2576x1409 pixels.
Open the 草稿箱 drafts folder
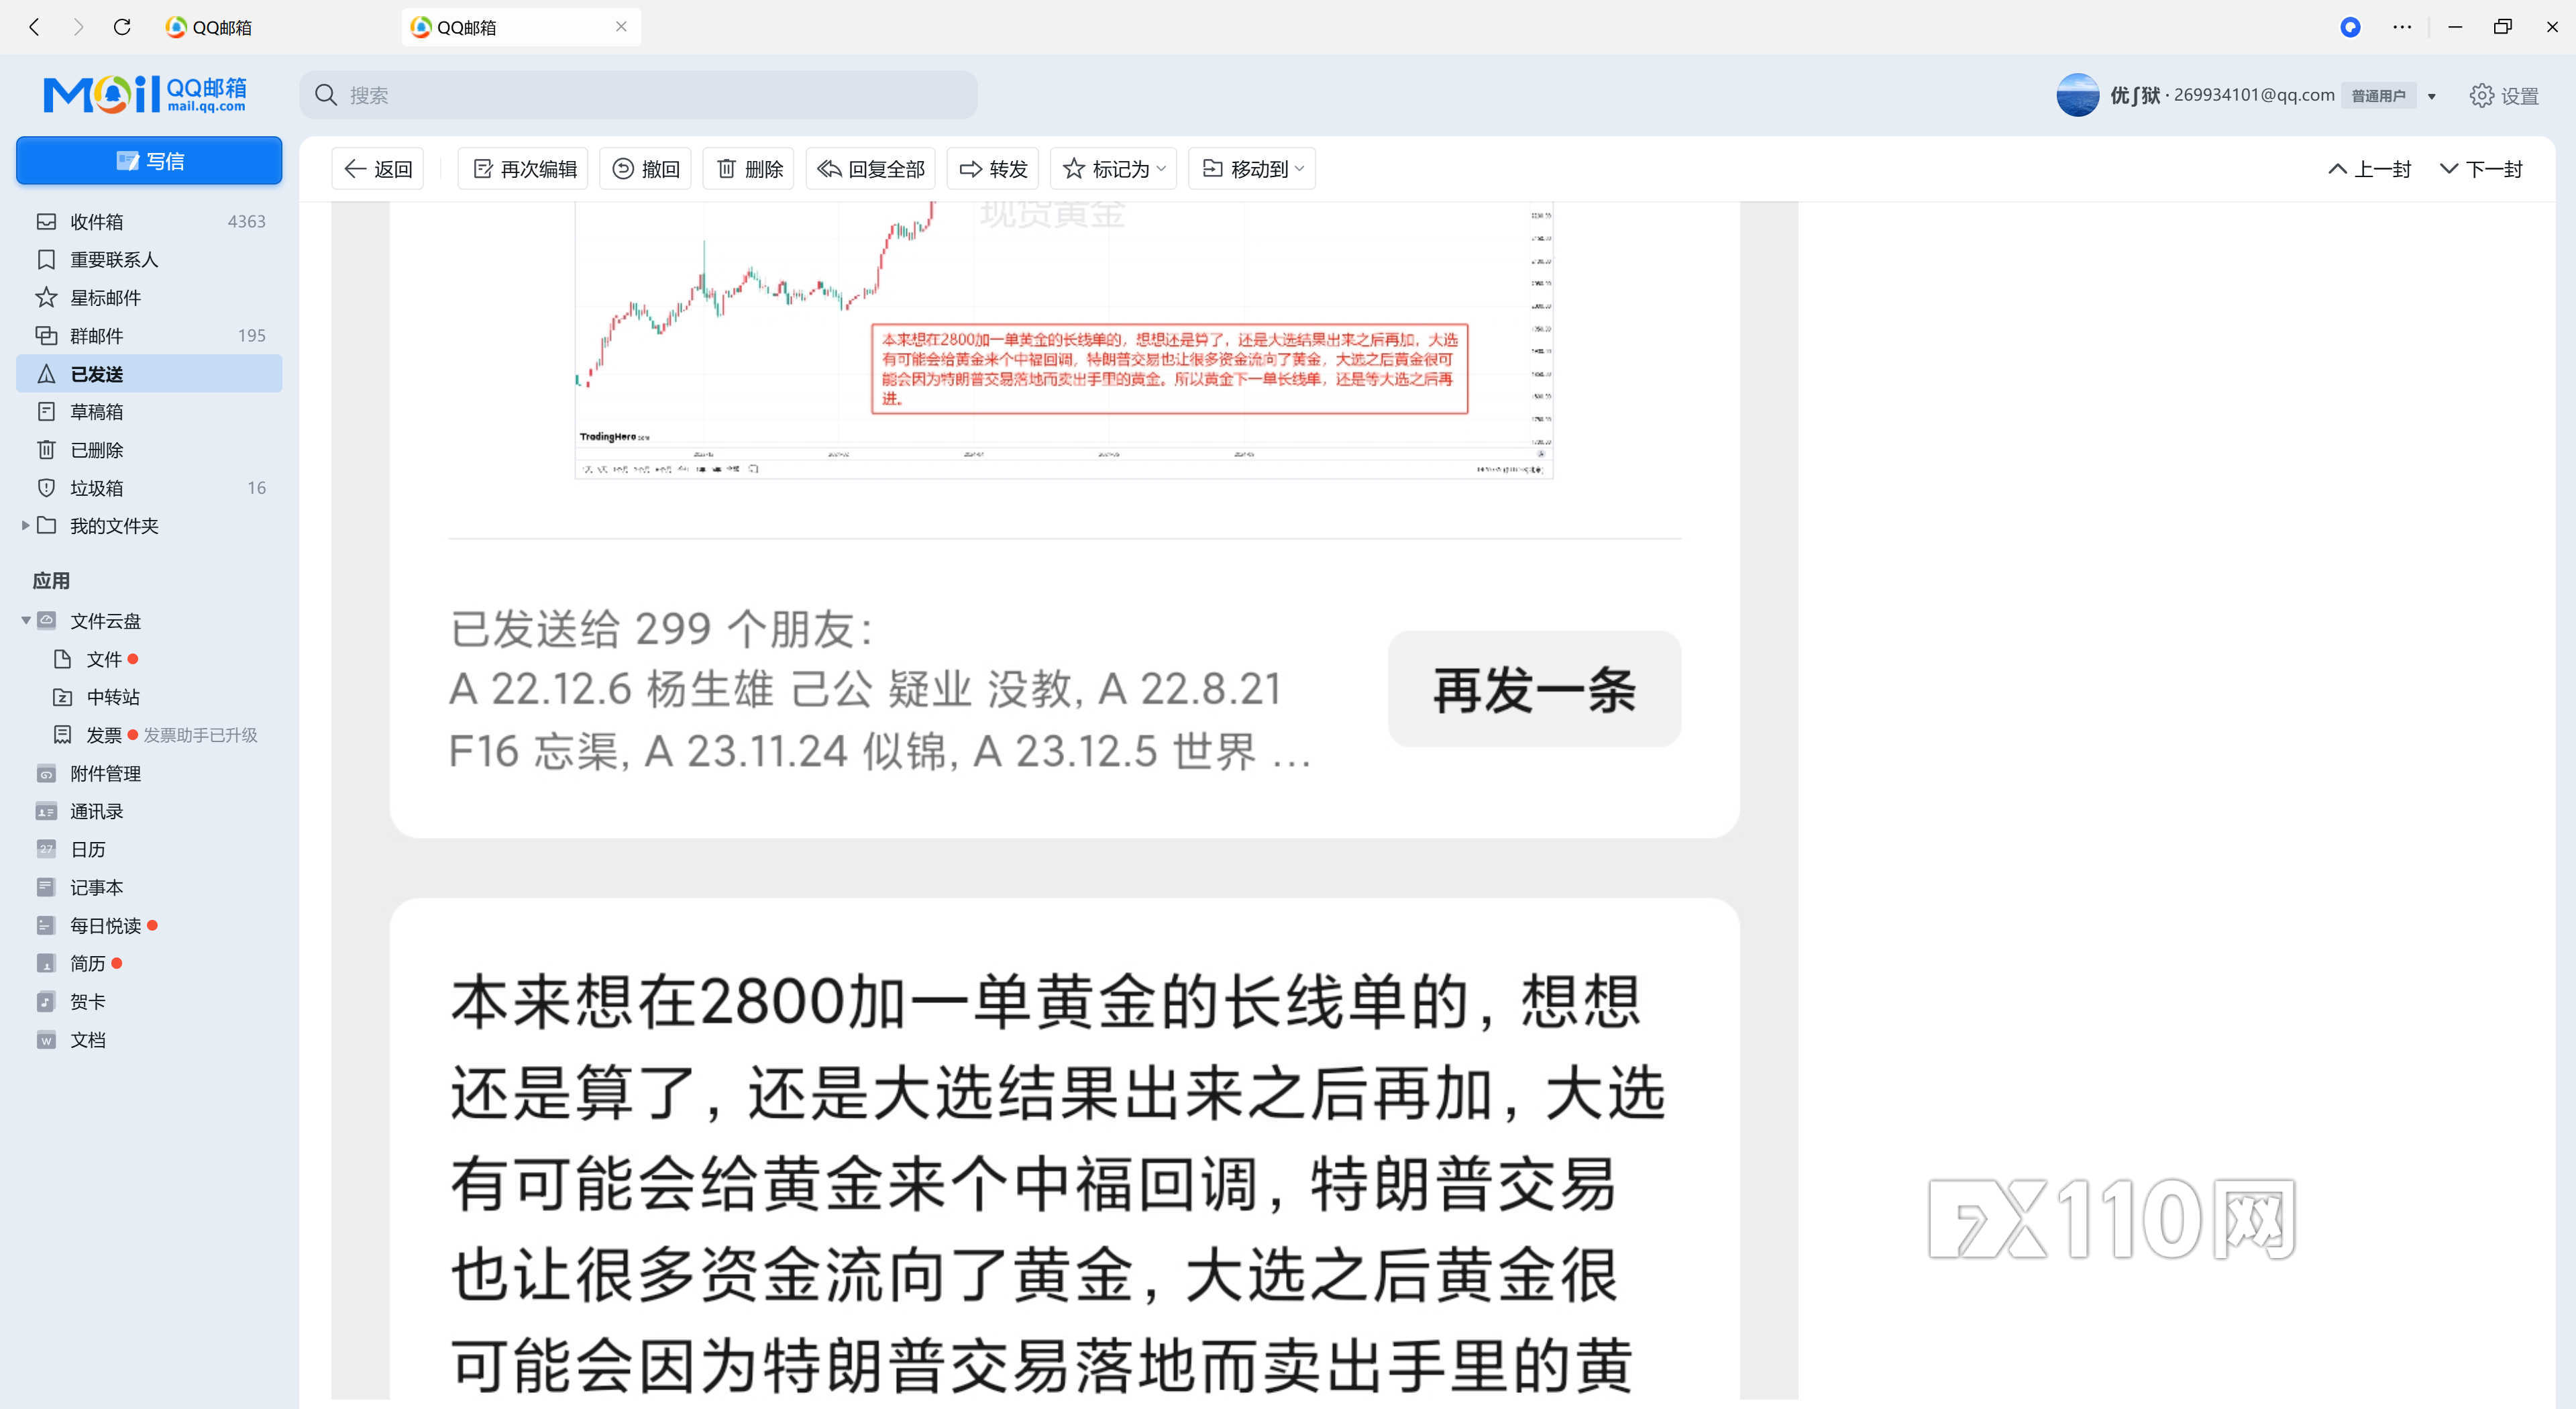(149, 411)
